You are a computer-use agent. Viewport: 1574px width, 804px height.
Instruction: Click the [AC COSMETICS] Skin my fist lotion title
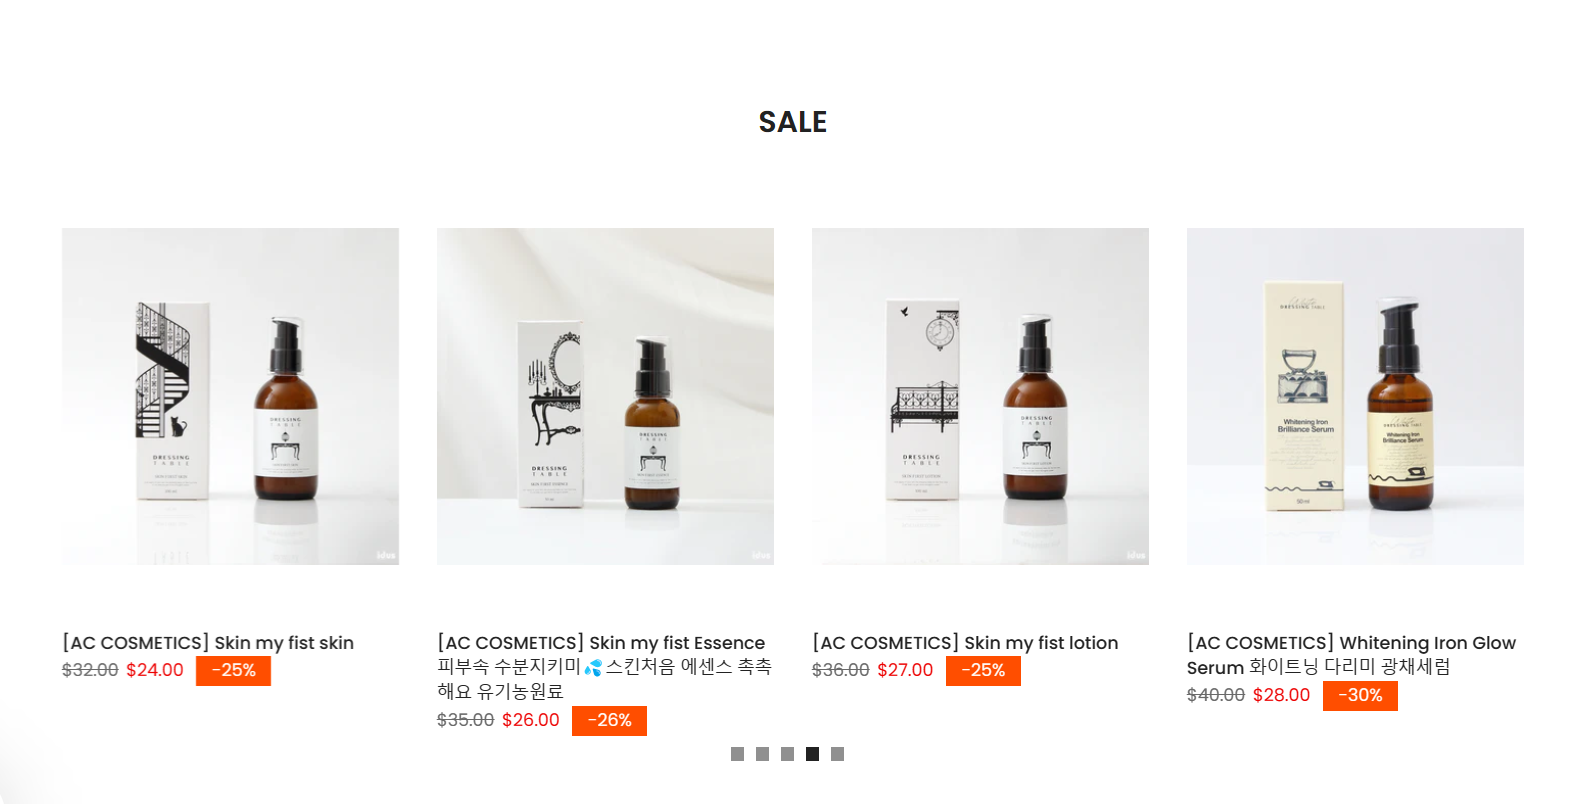tap(965, 643)
